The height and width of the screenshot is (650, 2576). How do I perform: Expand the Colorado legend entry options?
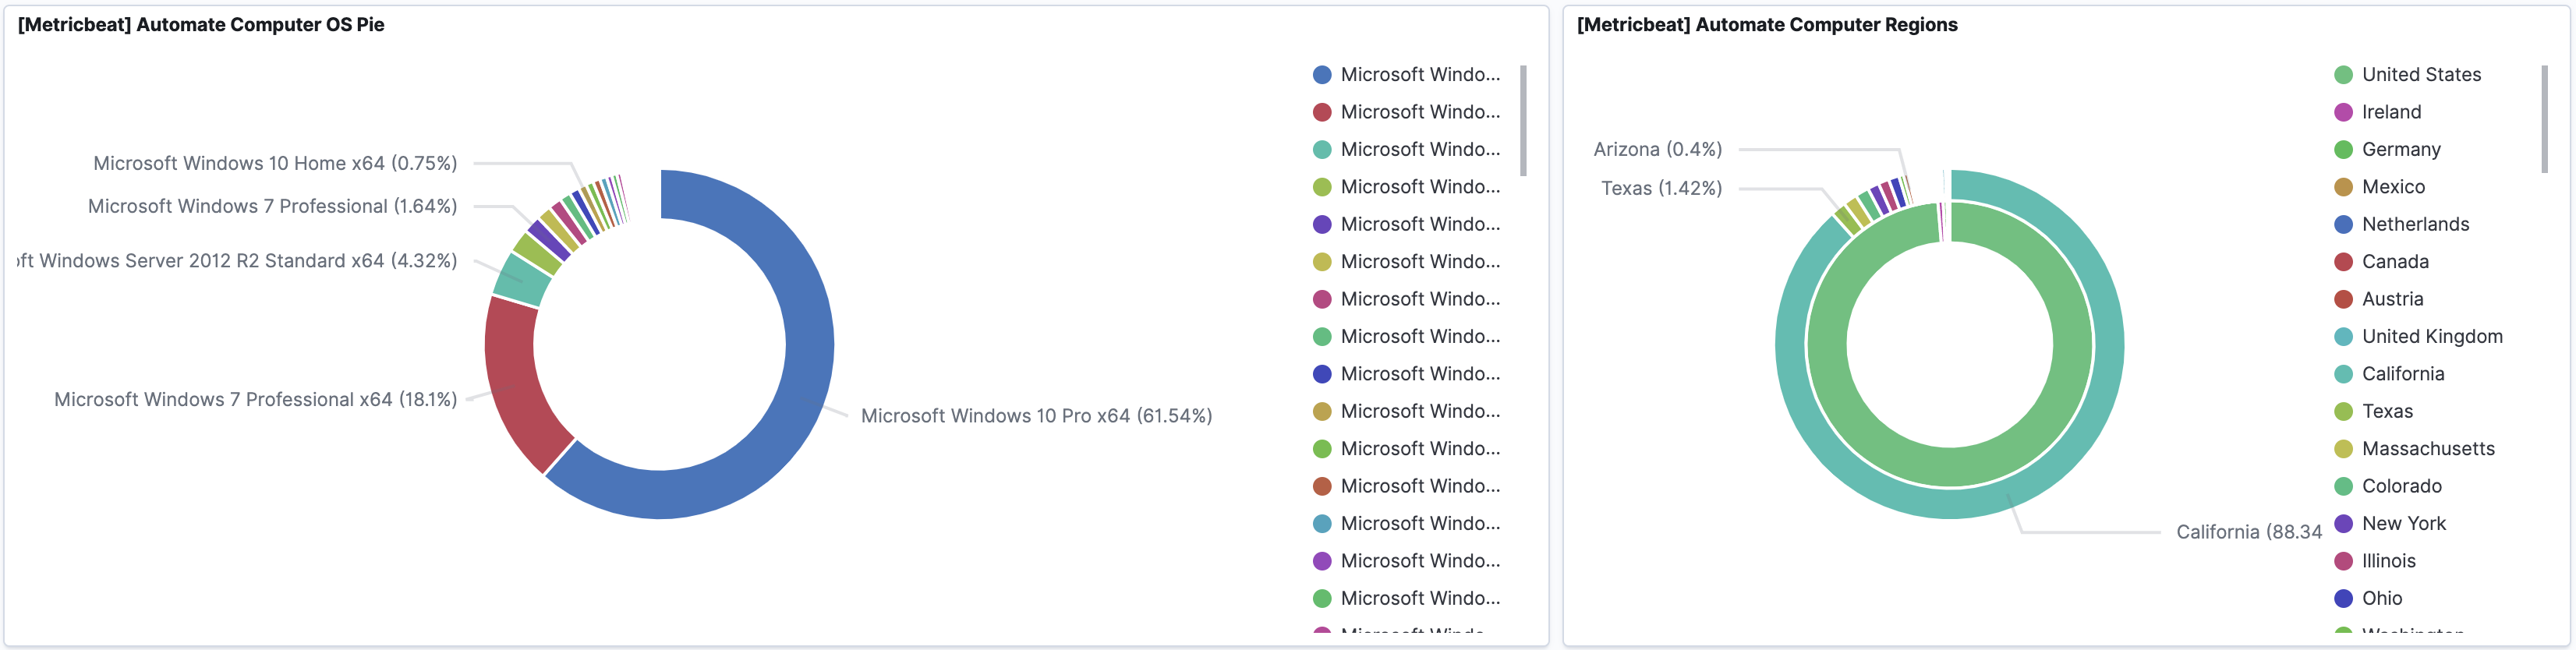2401,486
